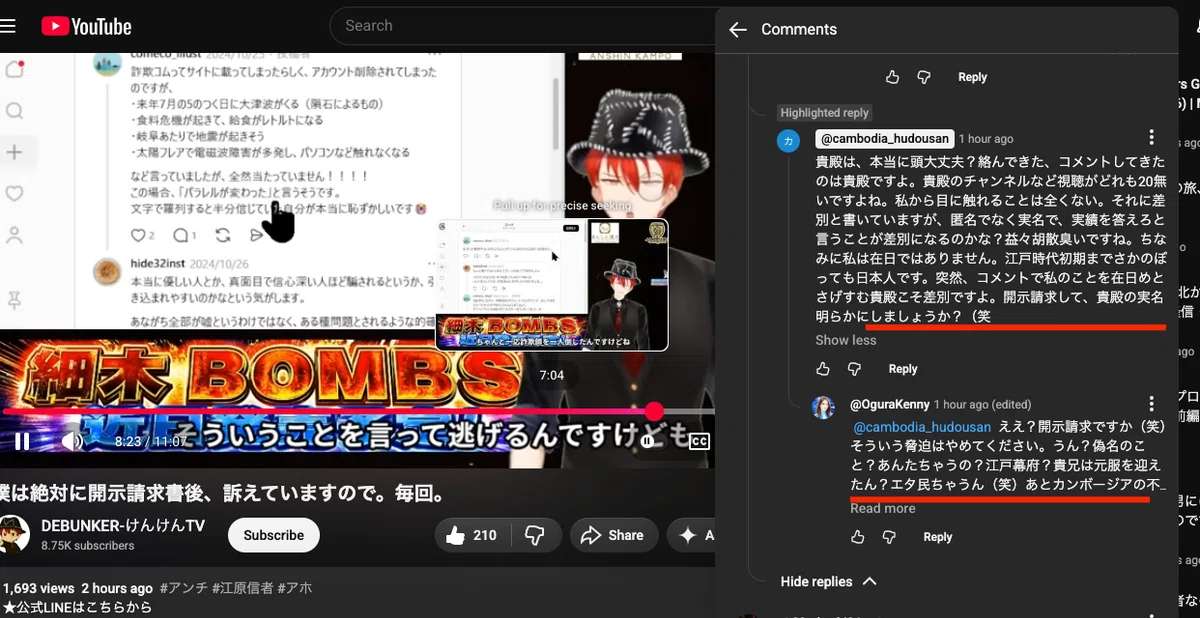
Task: Click the Highlighted reply label
Action: 825,113
